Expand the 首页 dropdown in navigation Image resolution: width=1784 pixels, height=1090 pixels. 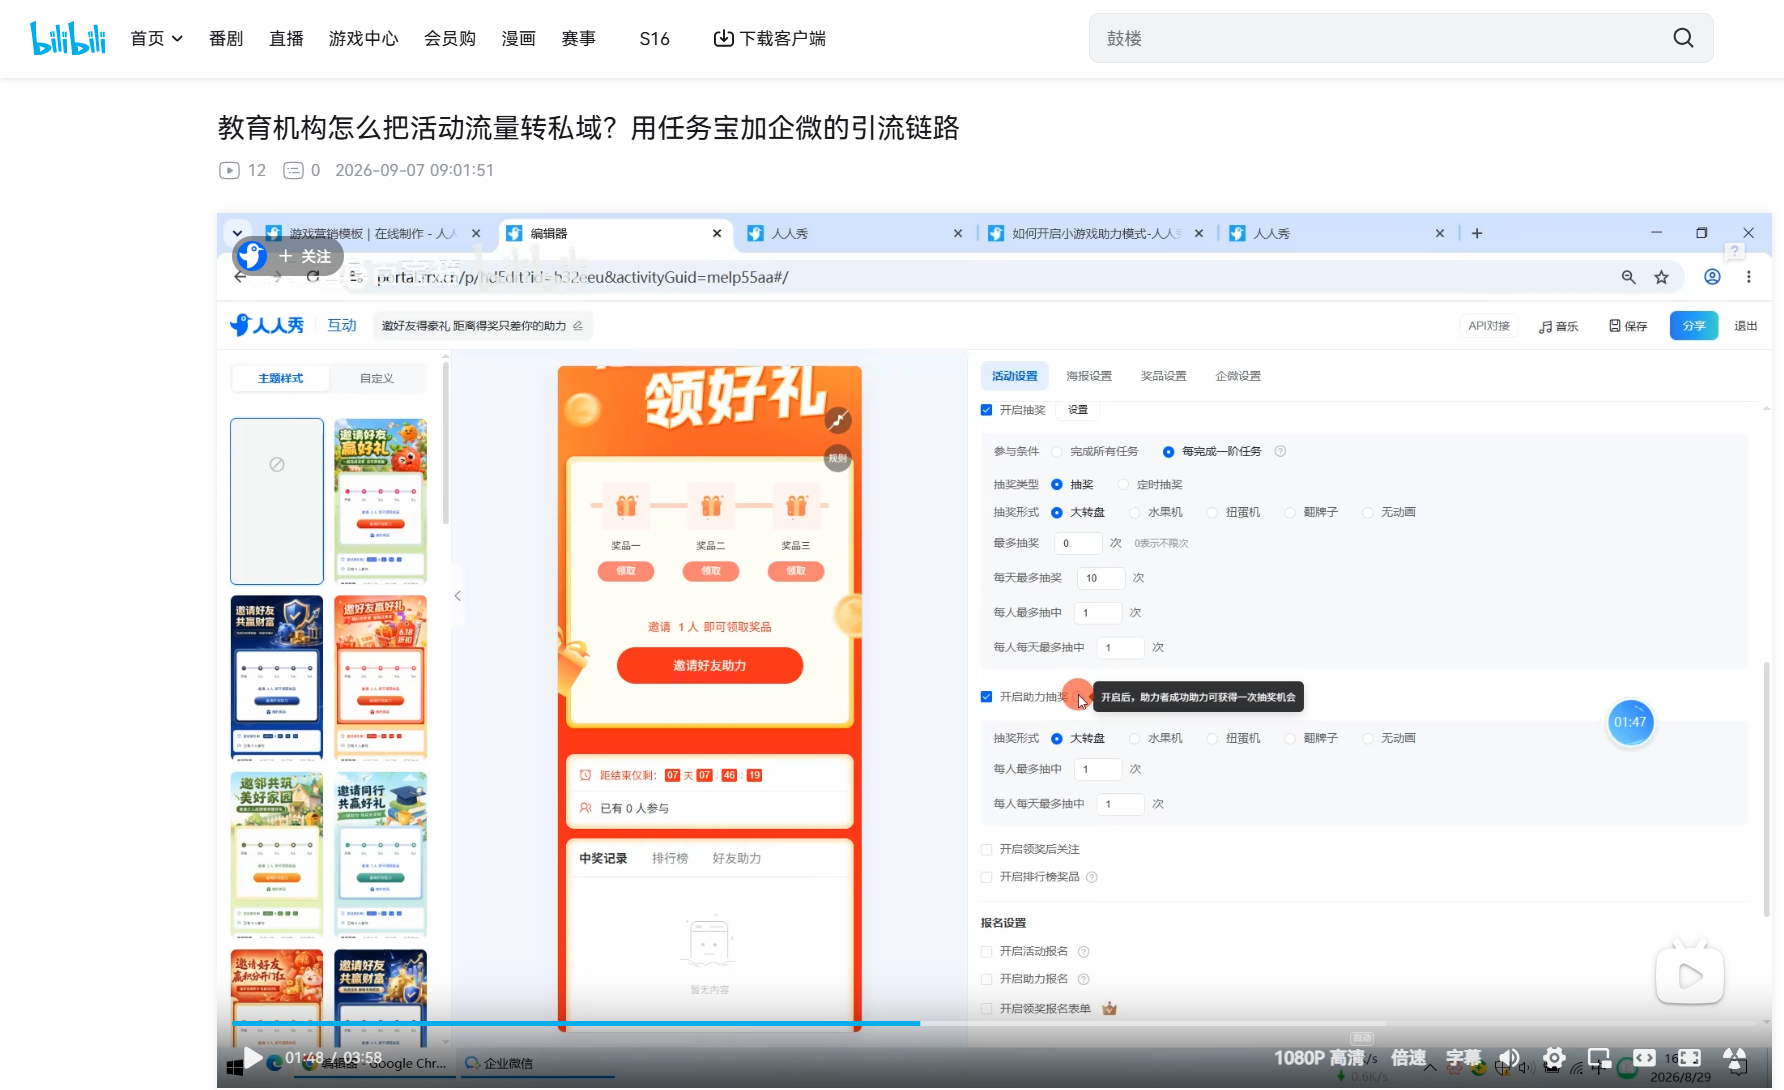(x=157, y=38)
